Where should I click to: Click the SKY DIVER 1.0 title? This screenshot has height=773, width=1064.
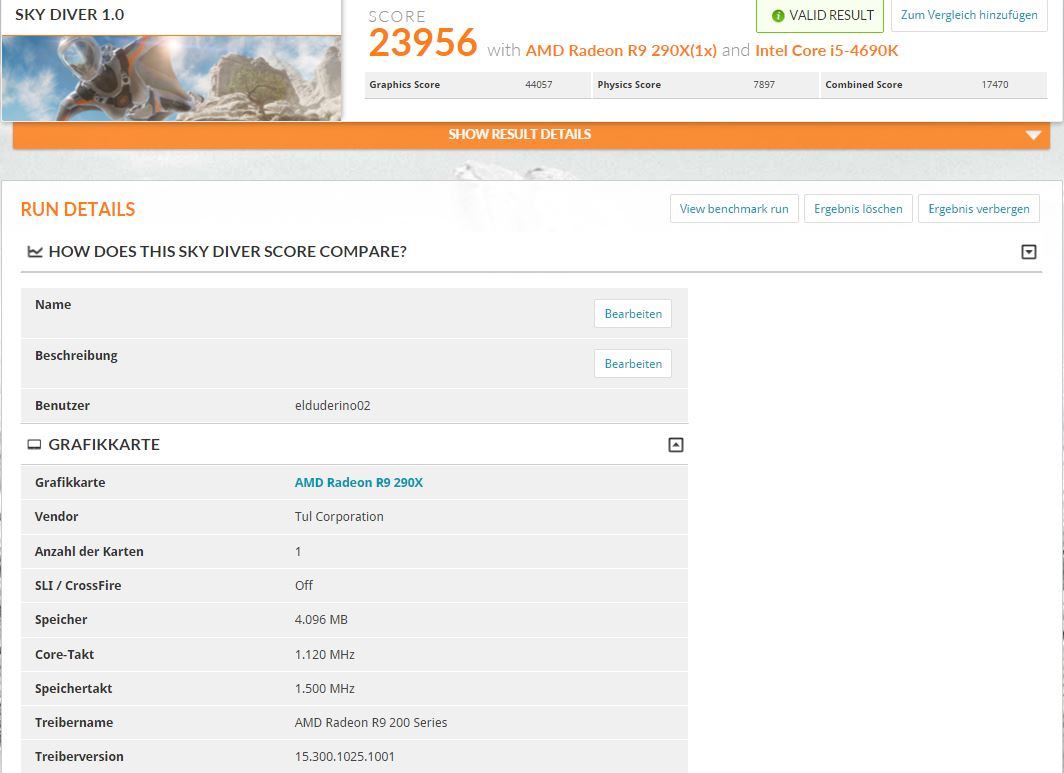tap(70, 14)
